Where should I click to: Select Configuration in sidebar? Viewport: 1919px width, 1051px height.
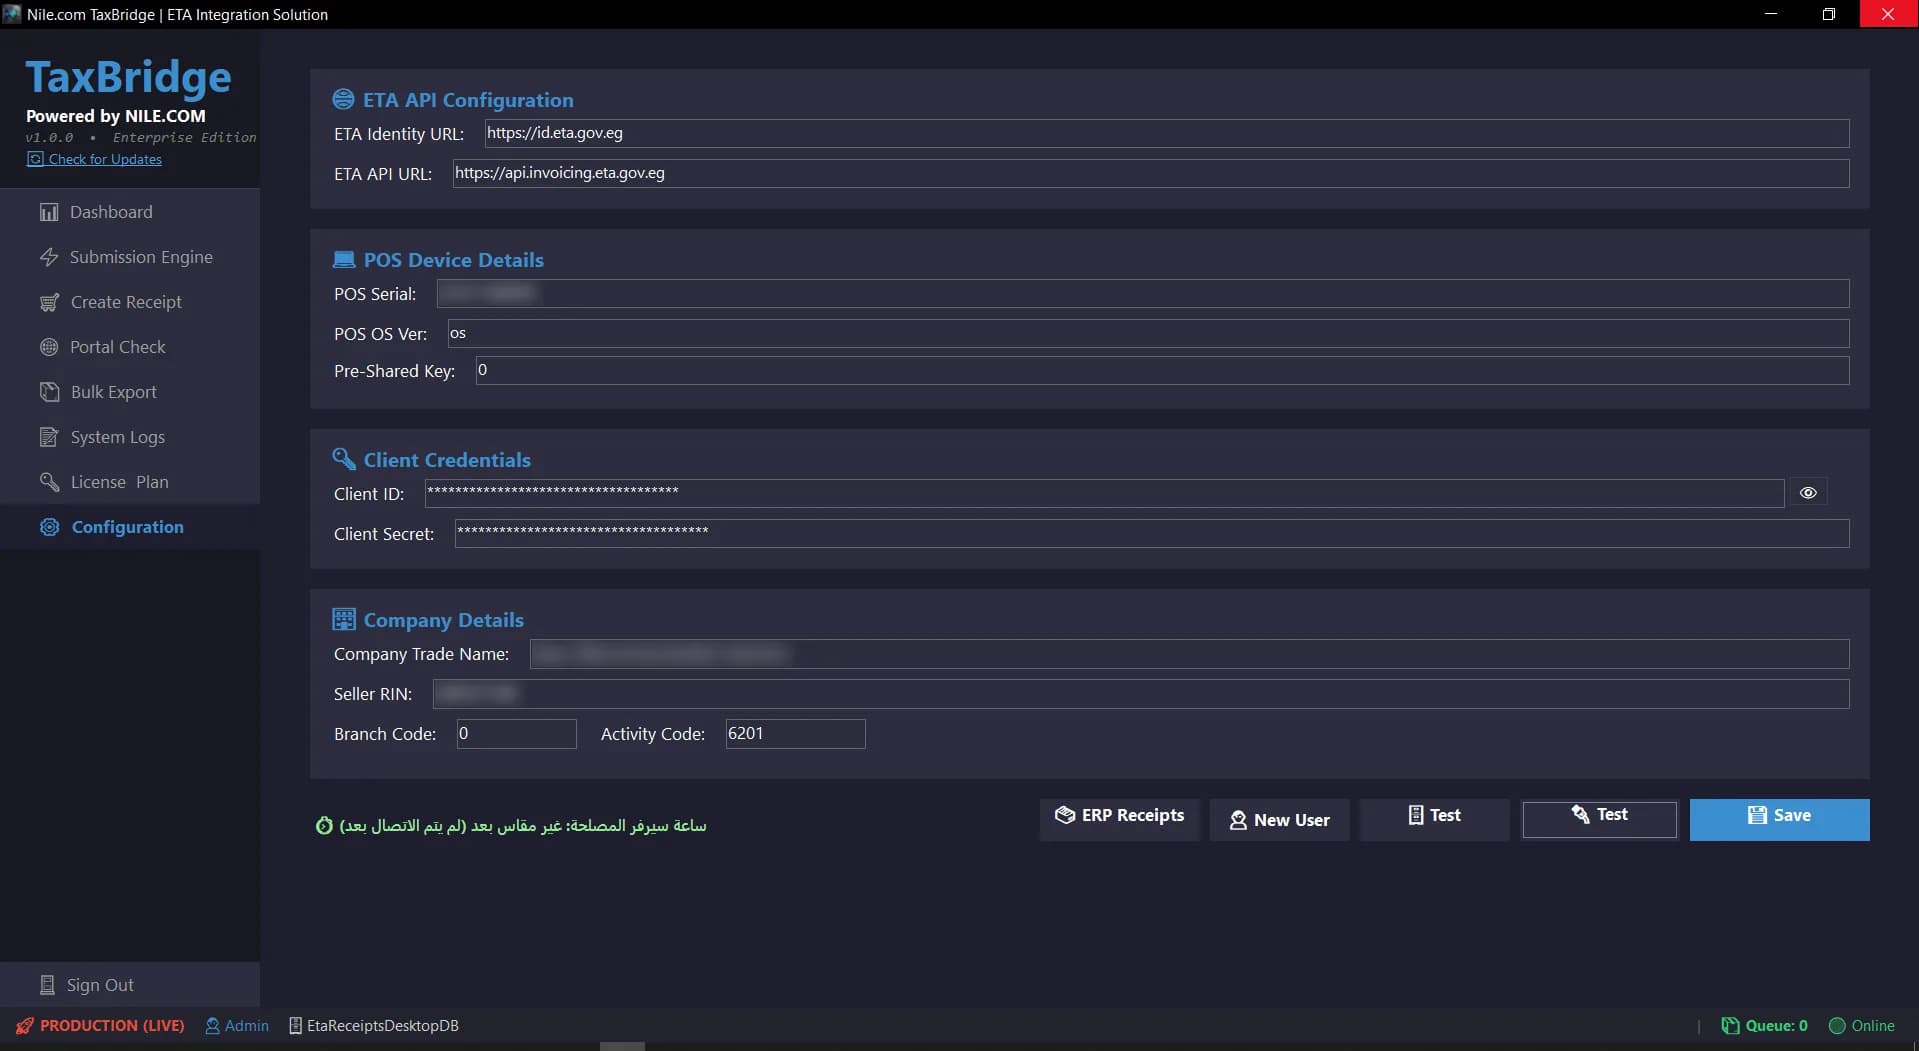click(130, 527)
